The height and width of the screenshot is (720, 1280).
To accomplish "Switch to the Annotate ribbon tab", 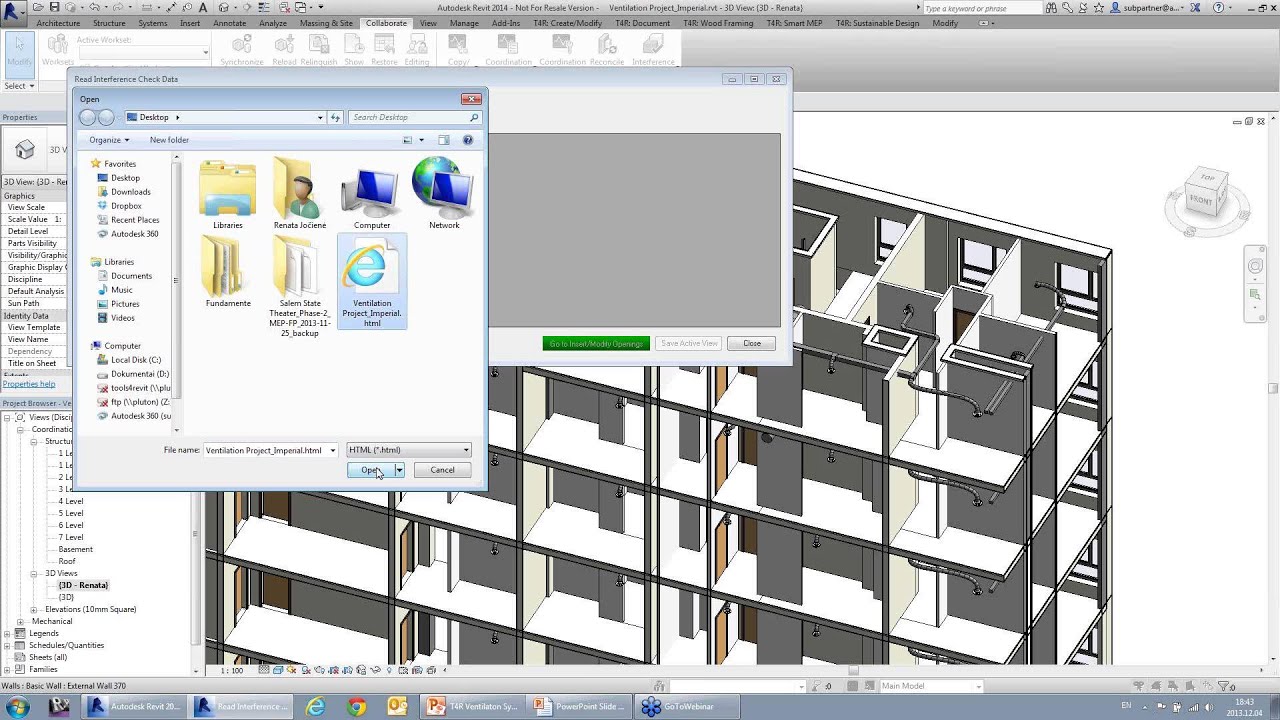I will (230, 23).
